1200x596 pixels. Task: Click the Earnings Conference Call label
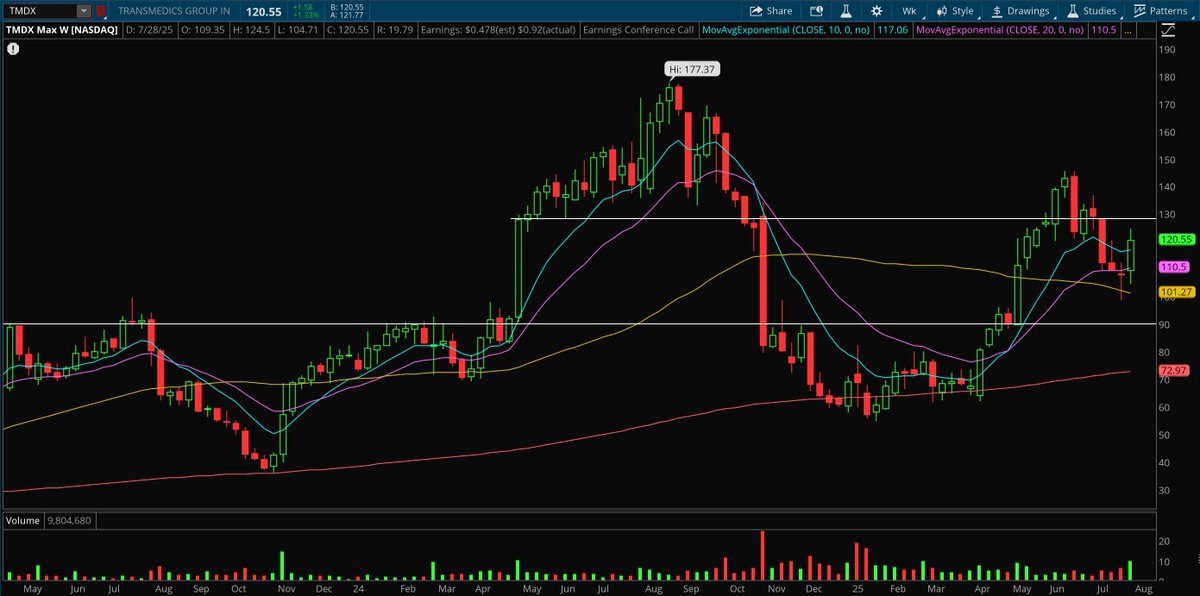(x=639, y=31)
